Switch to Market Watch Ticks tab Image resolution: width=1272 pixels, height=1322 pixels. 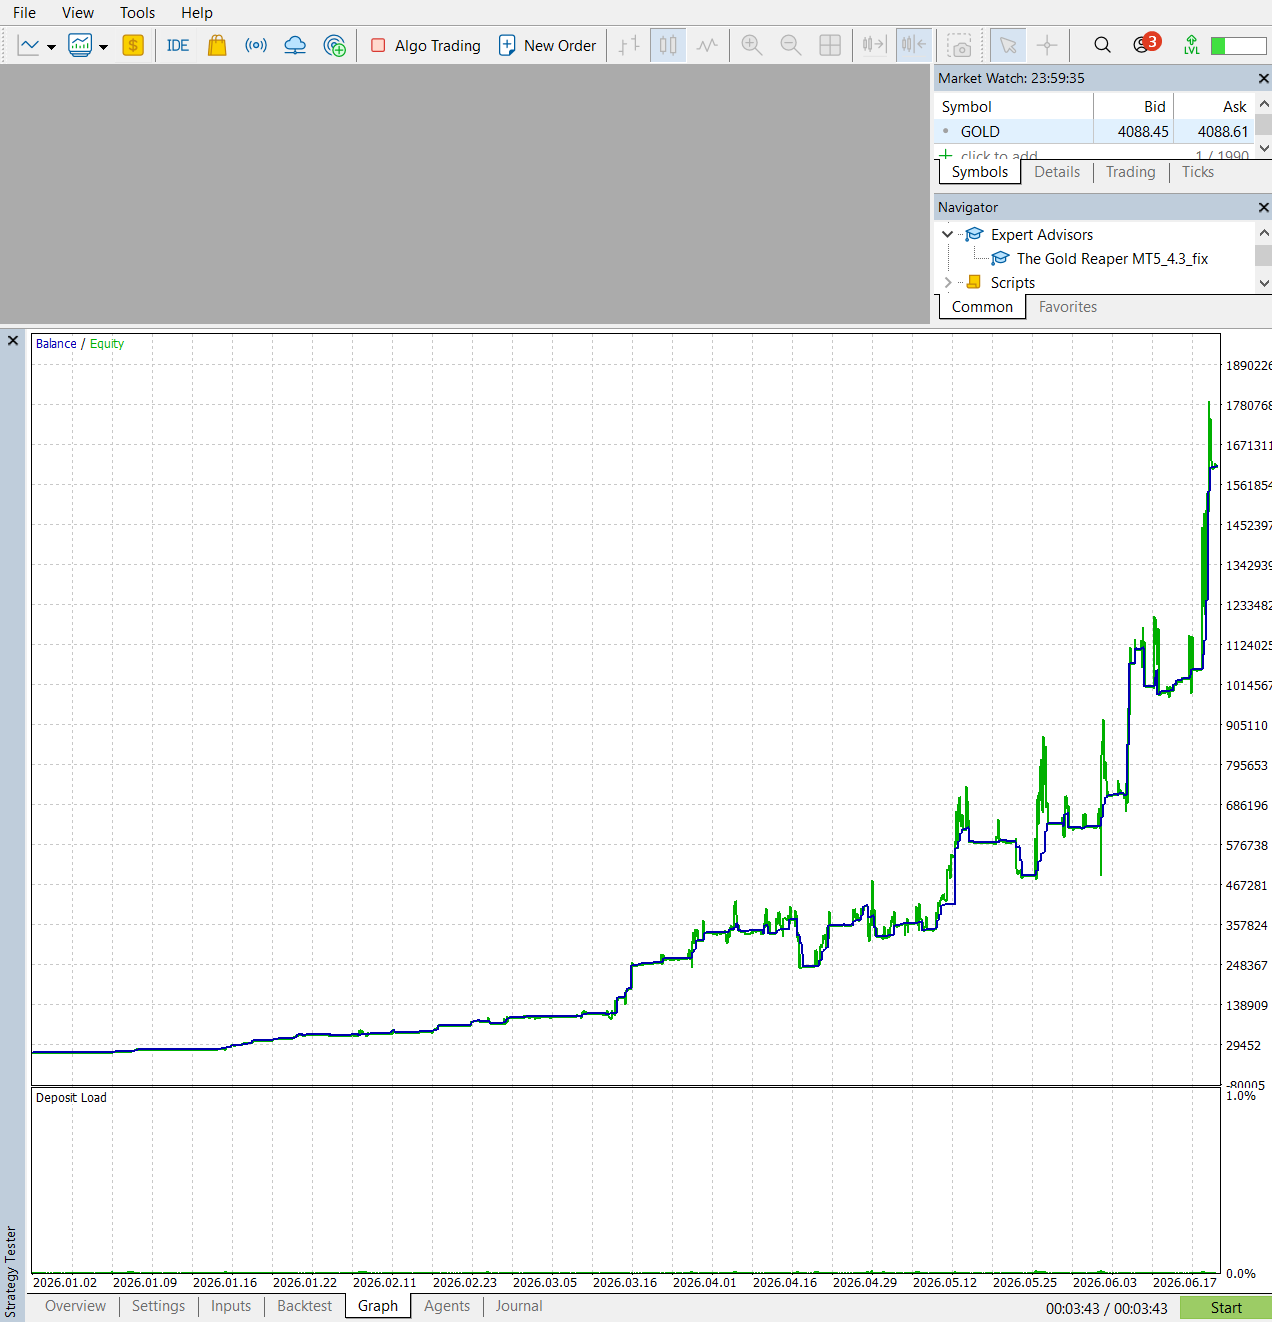tap(1198, 172)
